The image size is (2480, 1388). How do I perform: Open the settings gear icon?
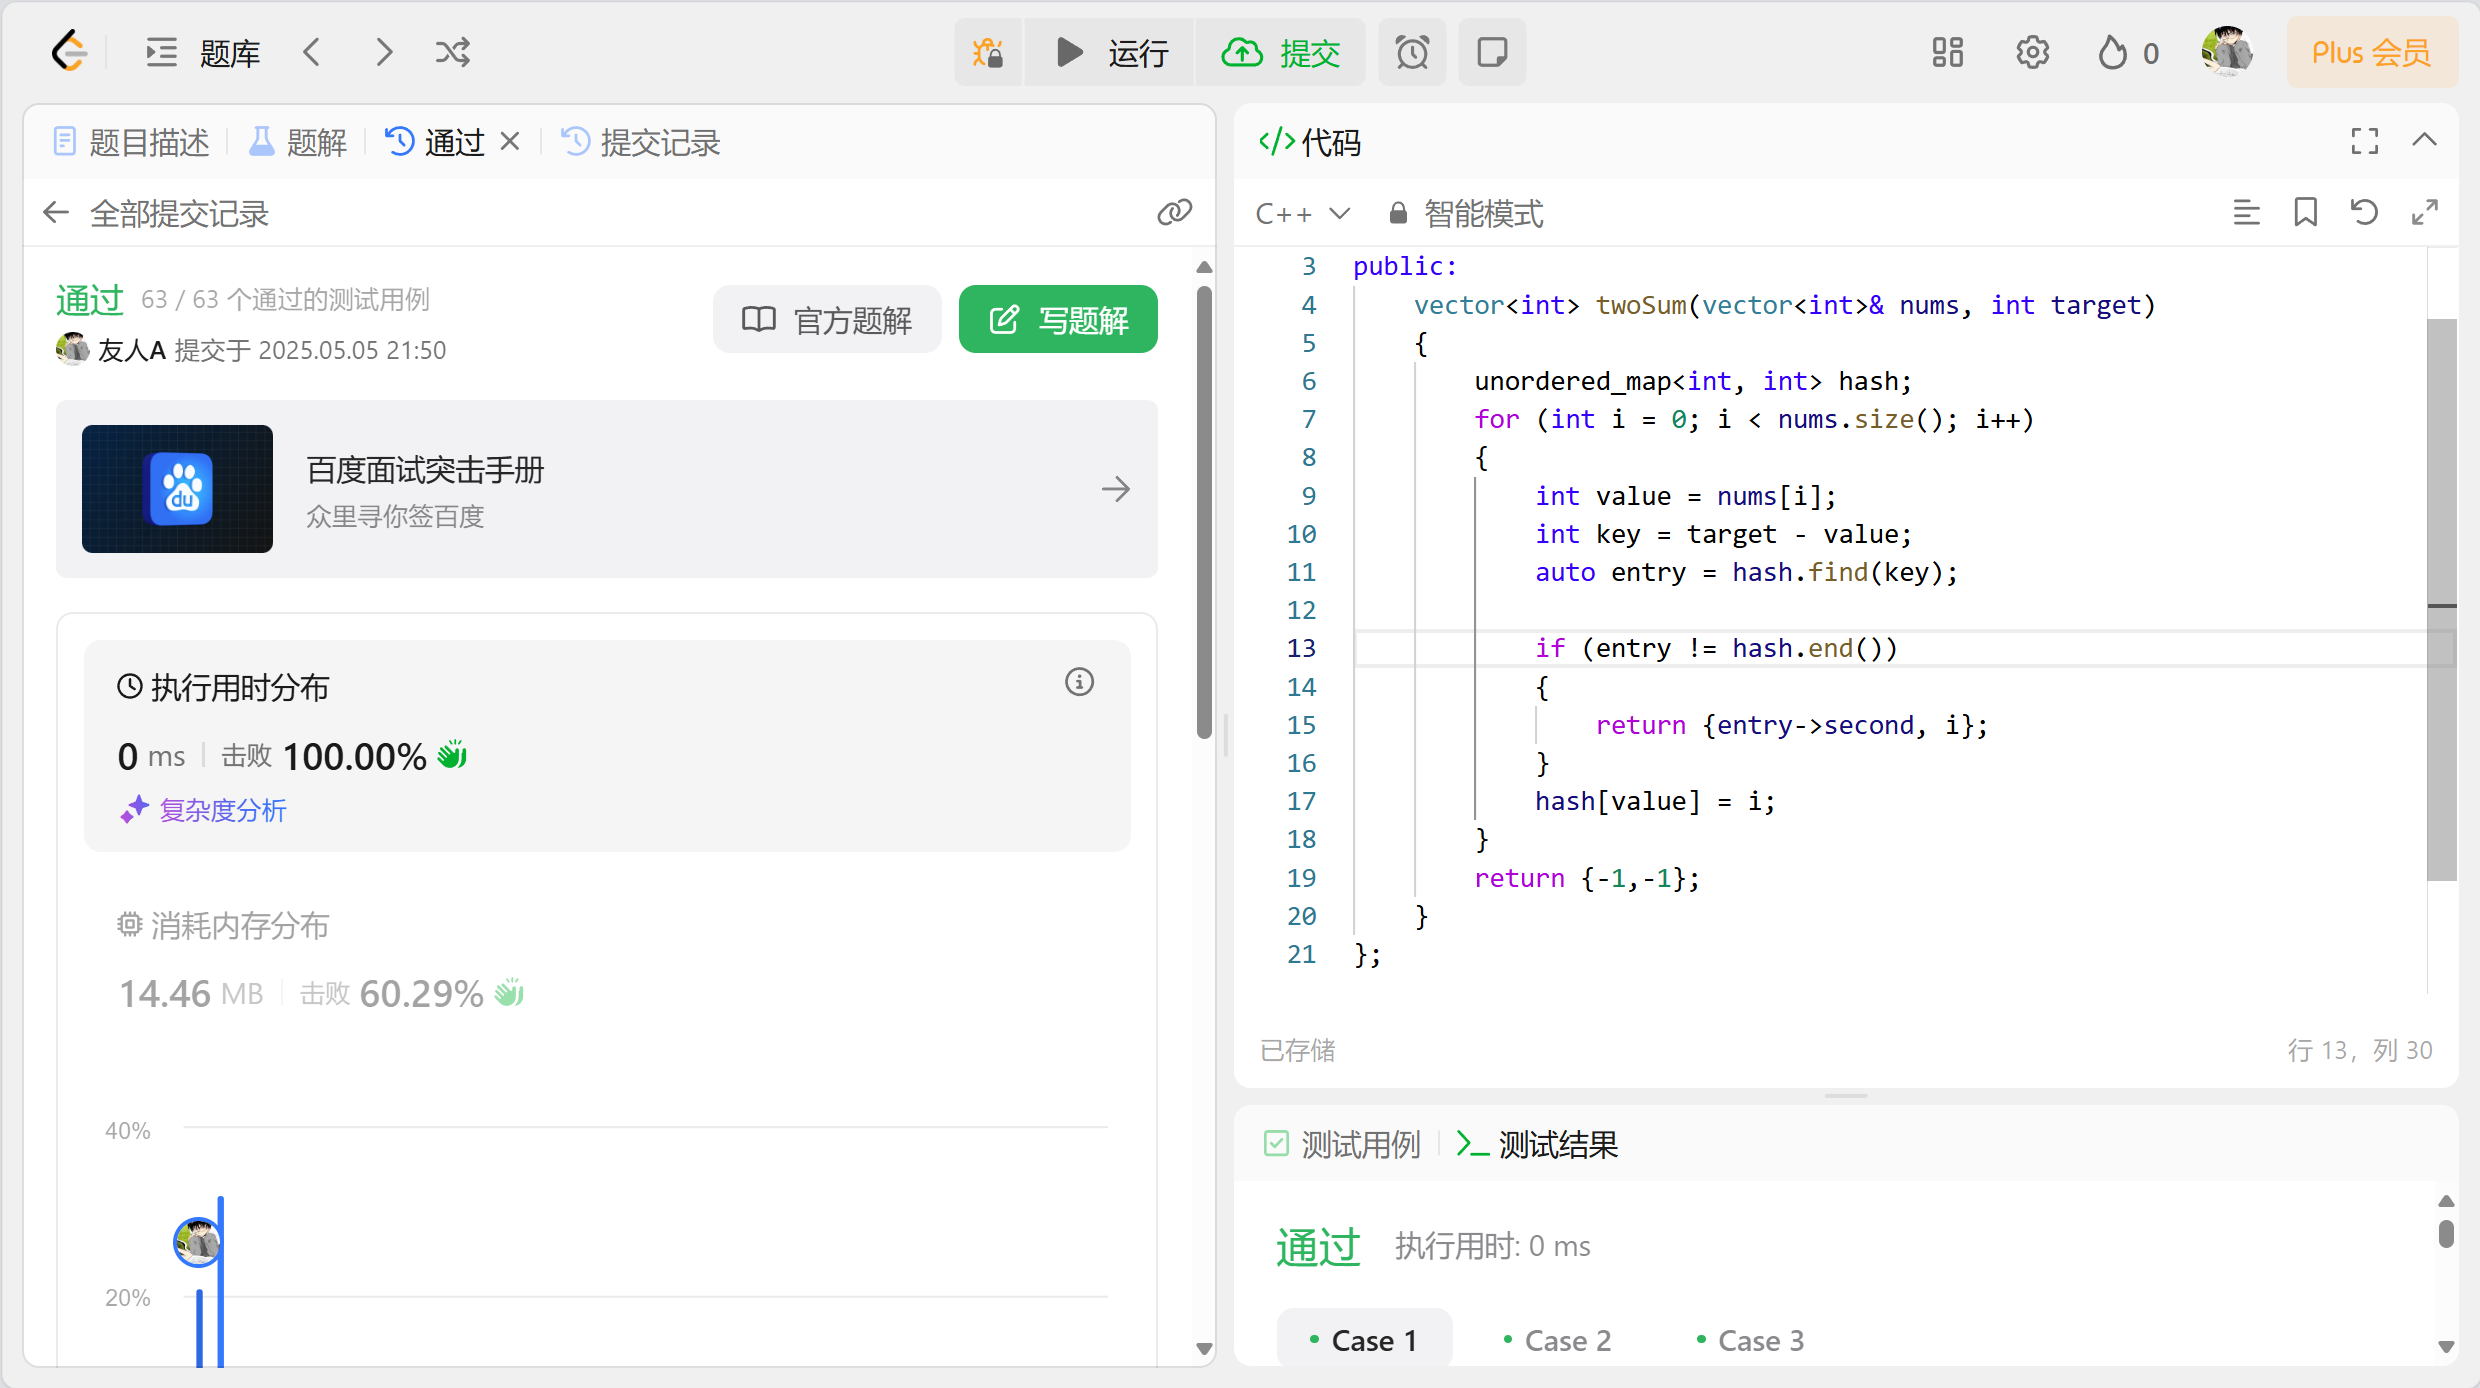[x=2032, y=52]
